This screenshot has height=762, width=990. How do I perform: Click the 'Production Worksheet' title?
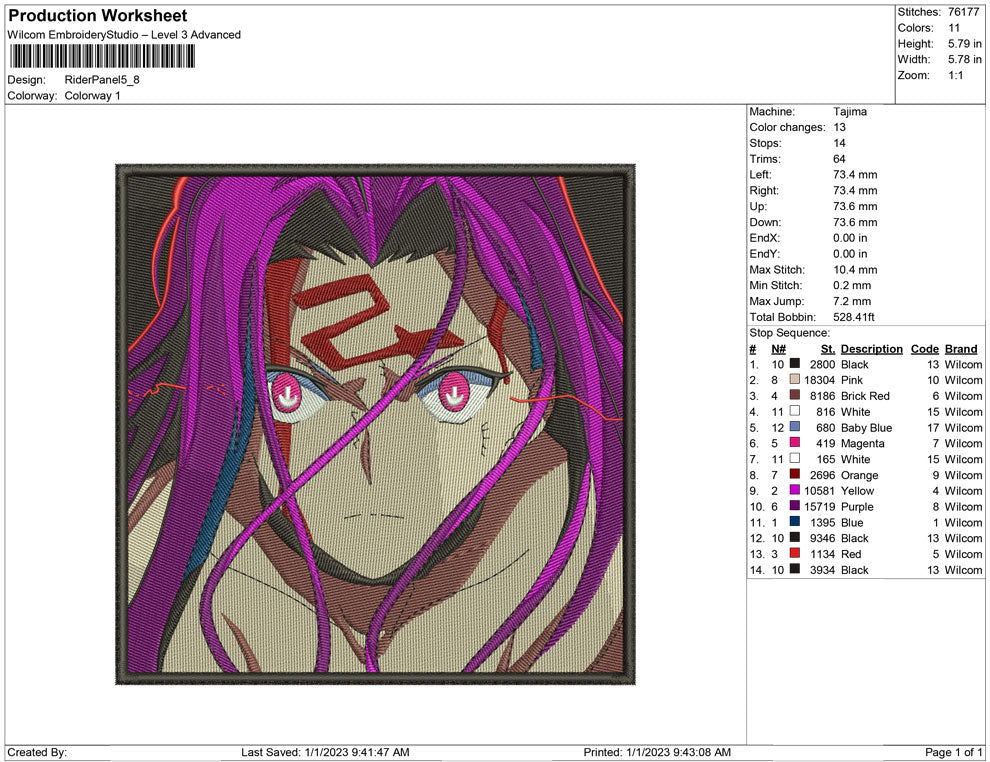pyautogui.click(x=98, y=16)
